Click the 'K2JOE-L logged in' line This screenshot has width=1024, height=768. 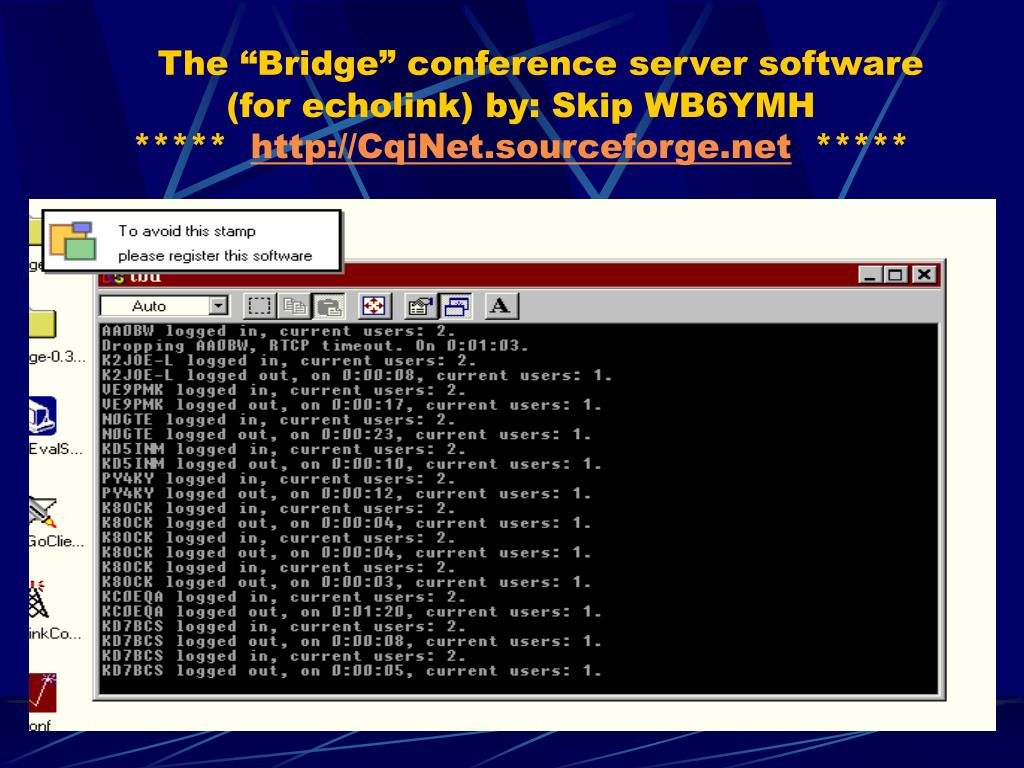(289, 360)
